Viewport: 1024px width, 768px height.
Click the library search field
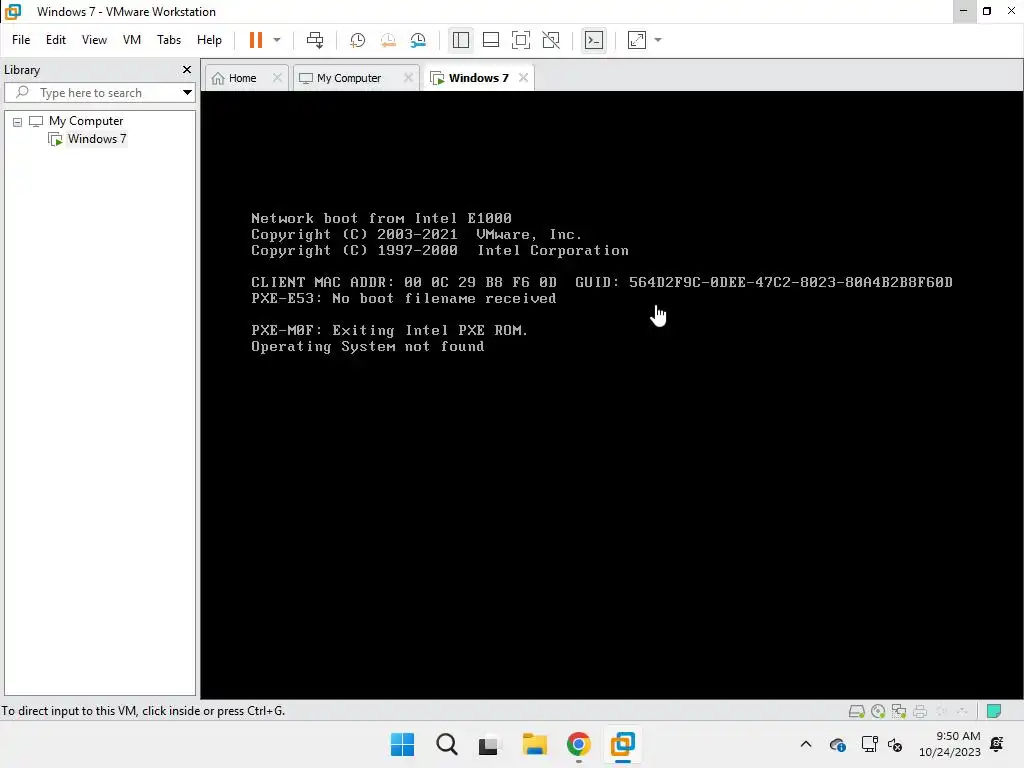point(98,93)
